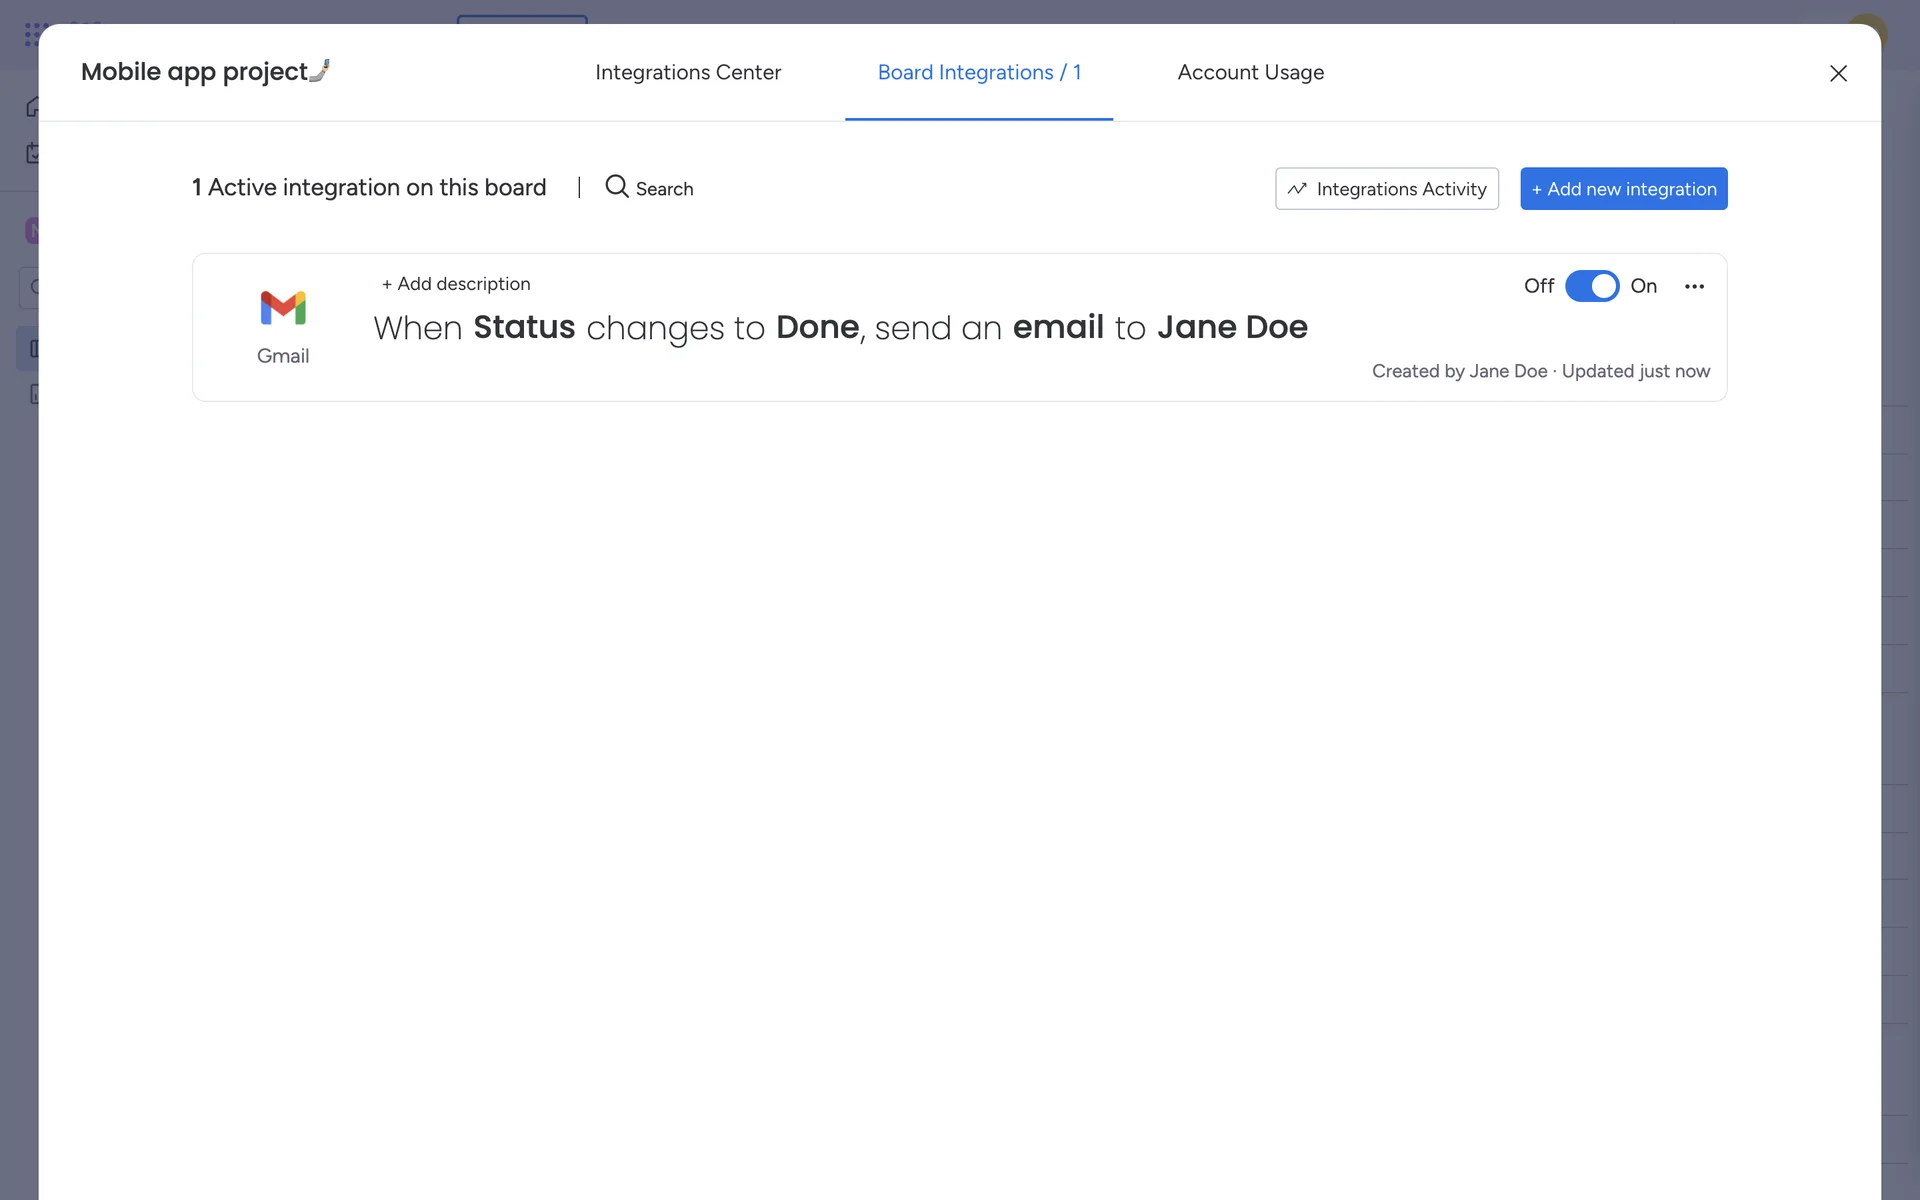This screenshot has width=1920, height=1200.
Task: Click the Add description link
Action: [x=456, y=284]
